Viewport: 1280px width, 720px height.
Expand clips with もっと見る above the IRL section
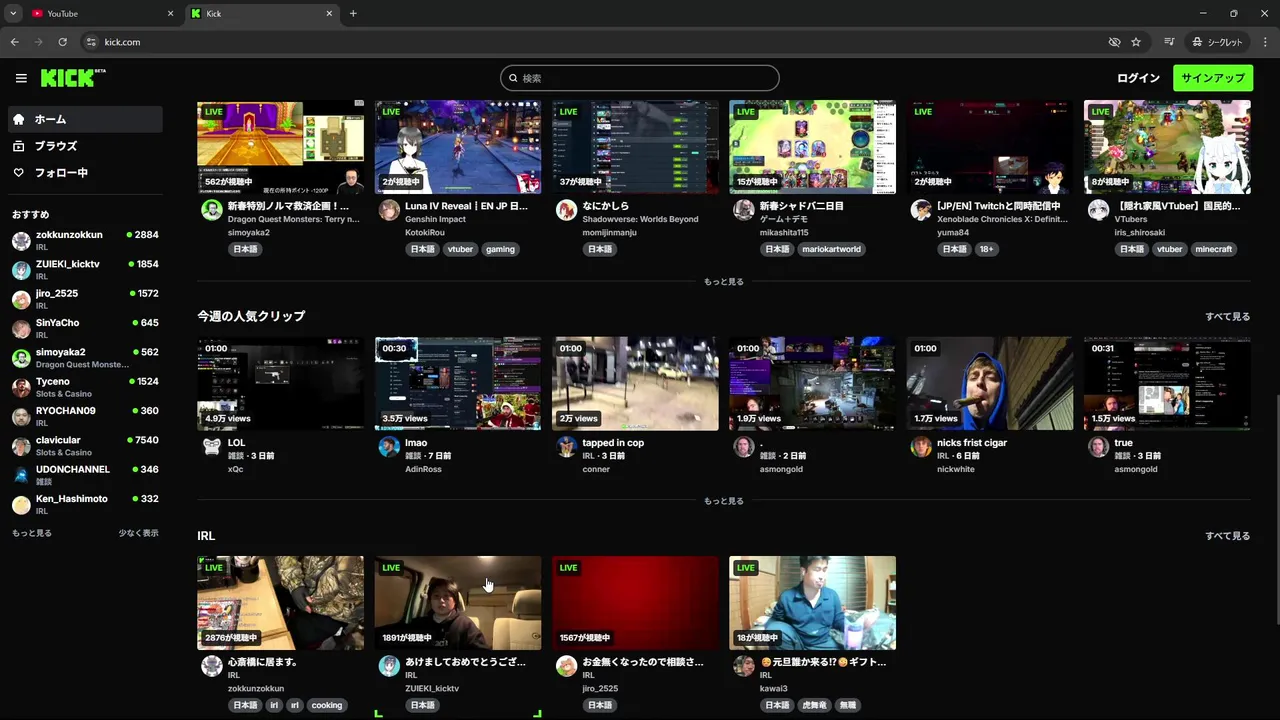[723, 501]
